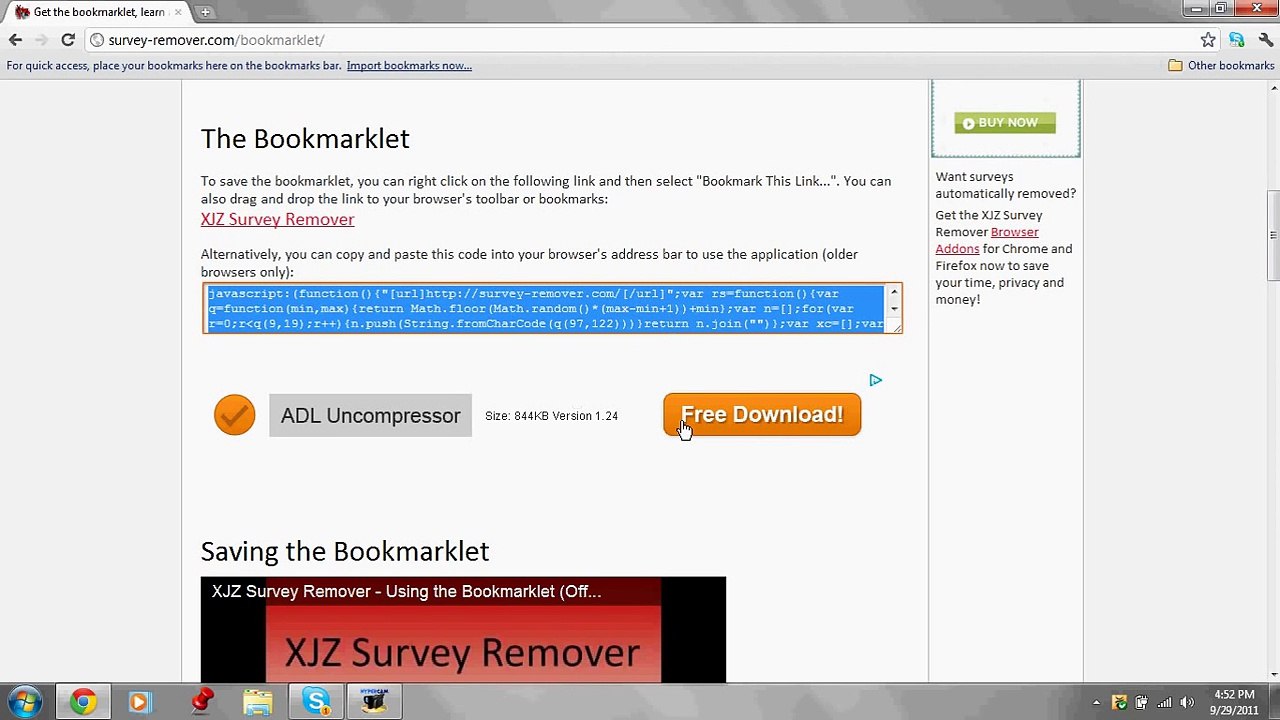Open Chrome wrench settings menu

(1266, 40)
